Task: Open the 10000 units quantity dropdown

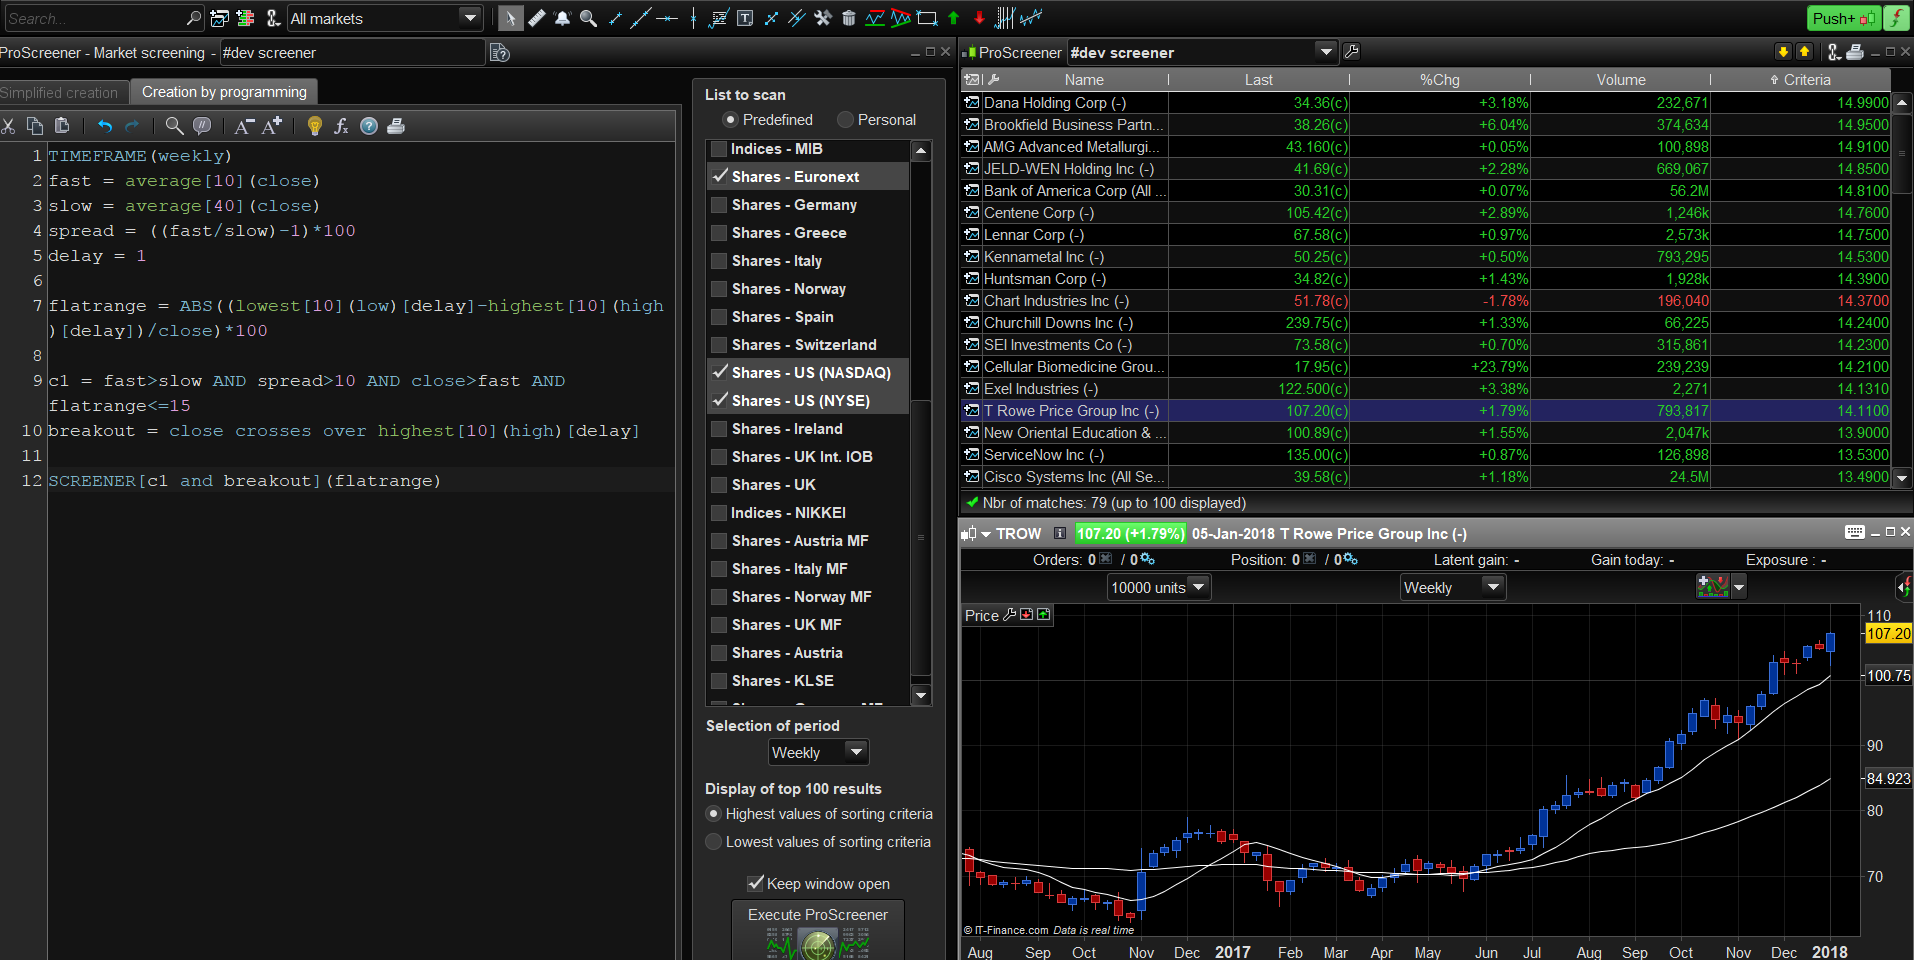Action: (x=1159, y=587)
